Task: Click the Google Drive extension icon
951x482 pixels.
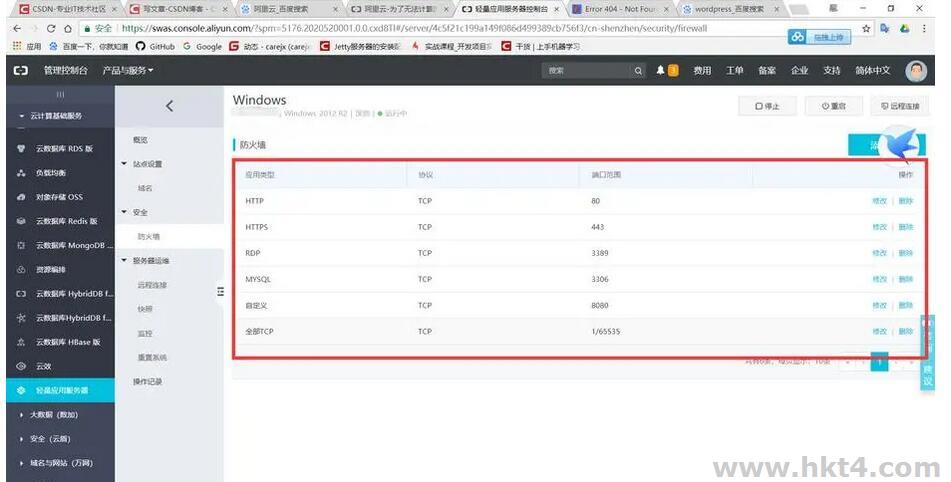Action: pyautogui.click(x=904, y=28)
